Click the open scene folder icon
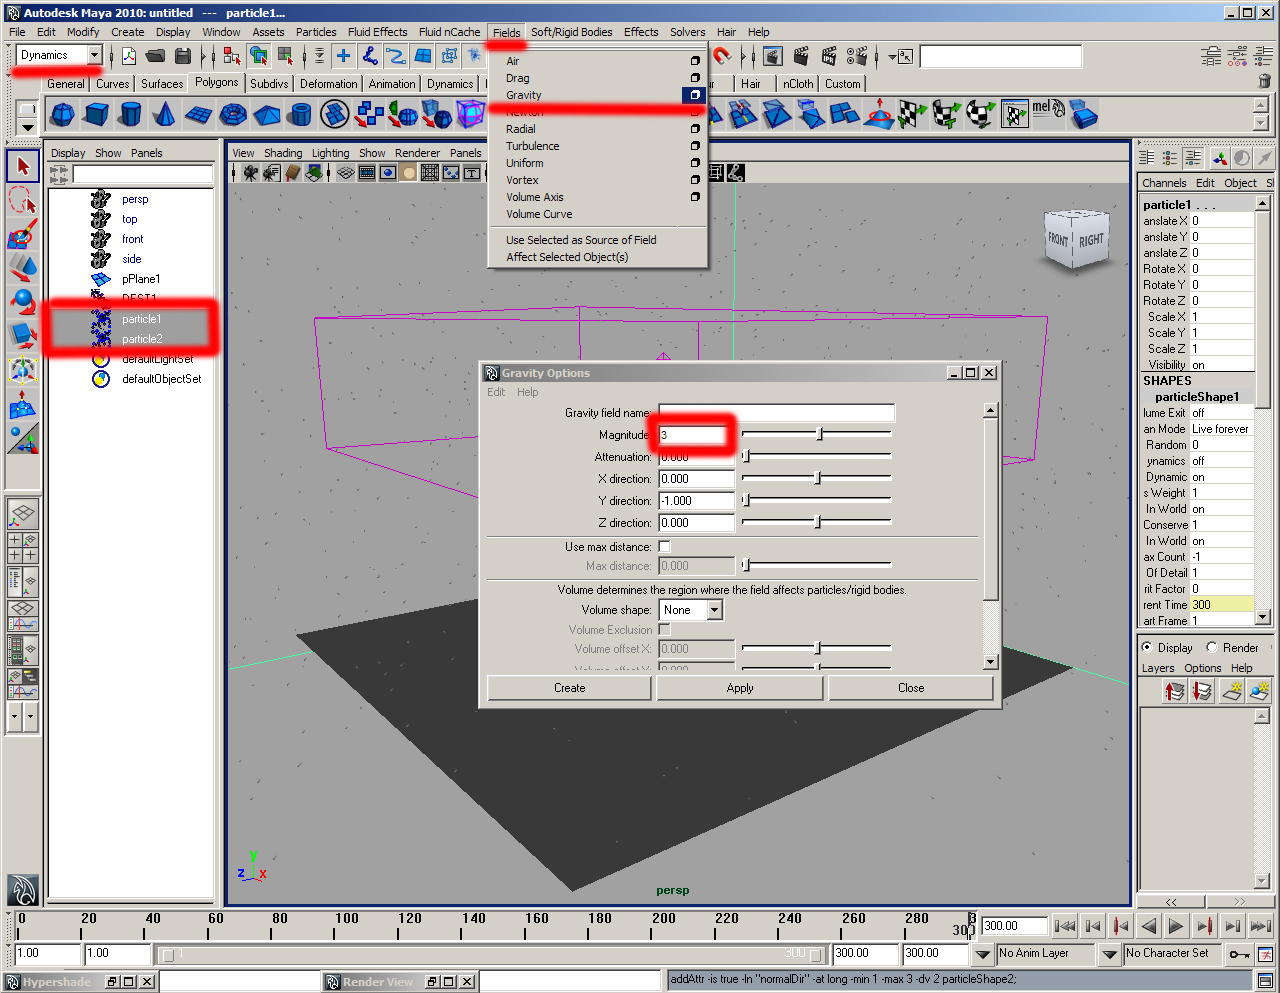This screenshot has width=1280, height=993. (x=155, y=56)
